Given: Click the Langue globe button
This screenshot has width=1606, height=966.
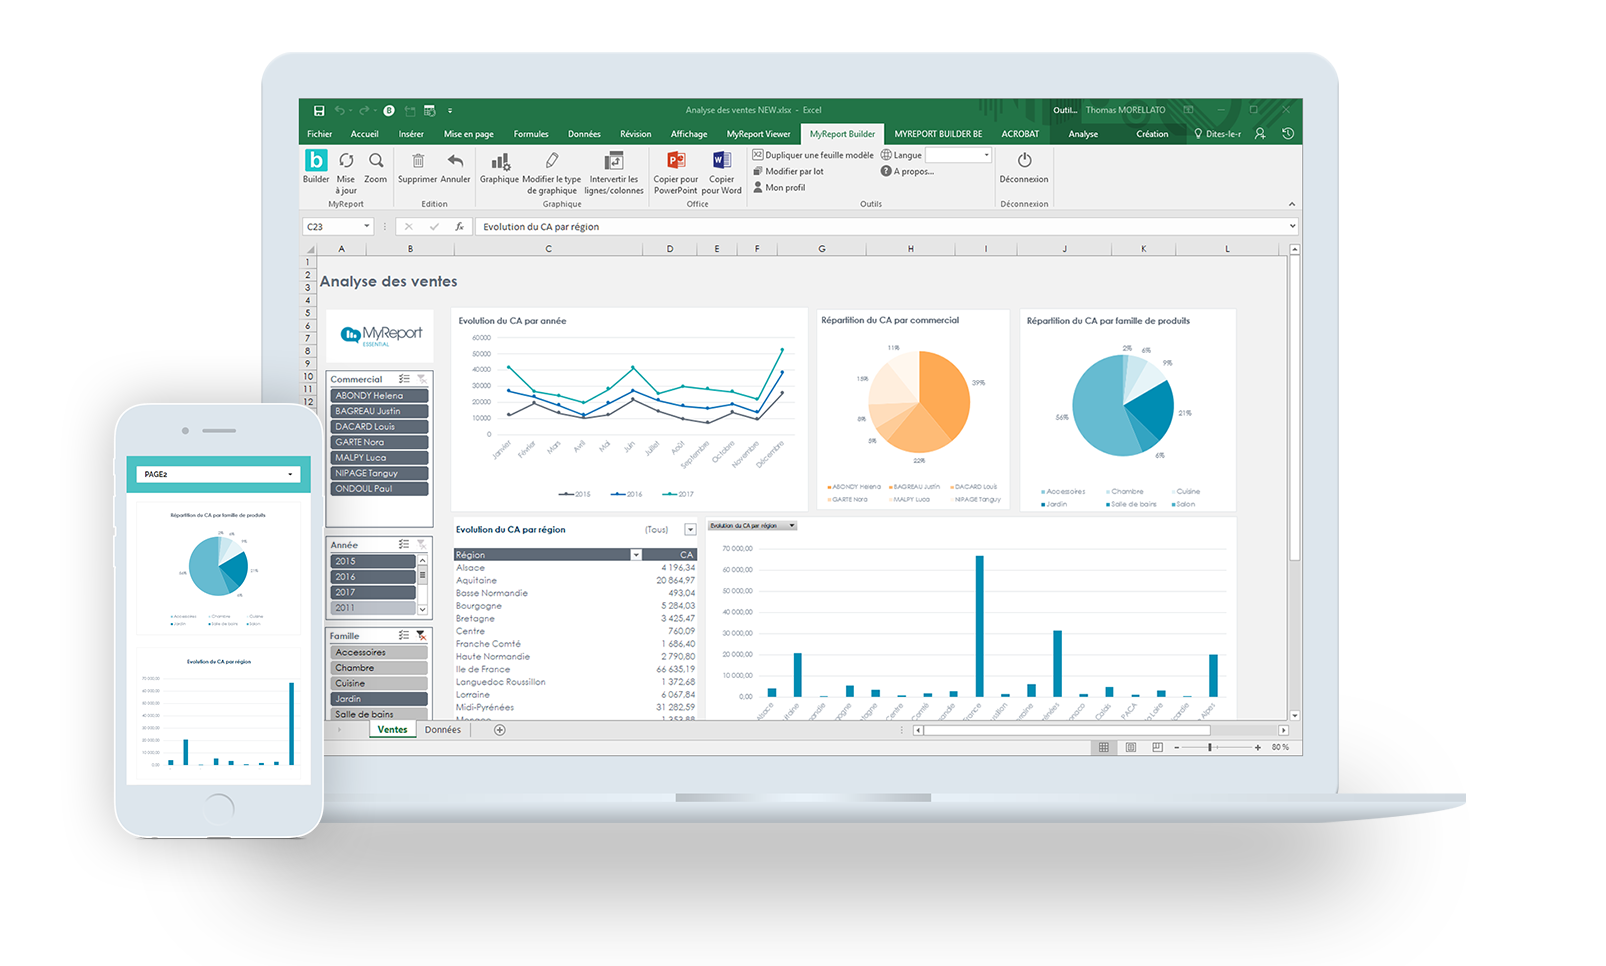Looking at the screenshot, I should coord(901,155).
